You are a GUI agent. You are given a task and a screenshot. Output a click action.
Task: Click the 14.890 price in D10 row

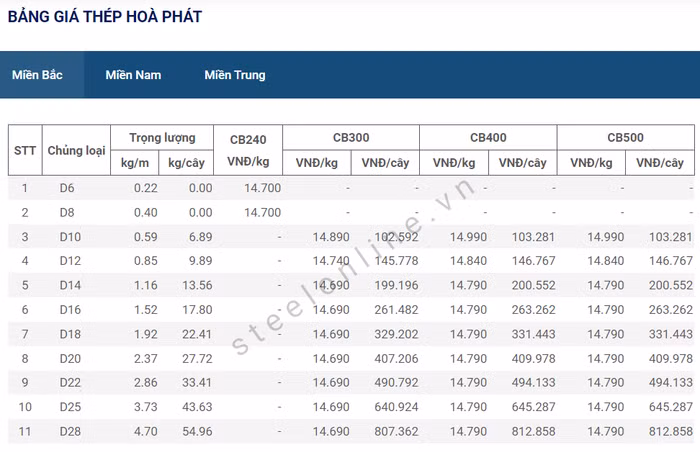click(x=331, y=237)
